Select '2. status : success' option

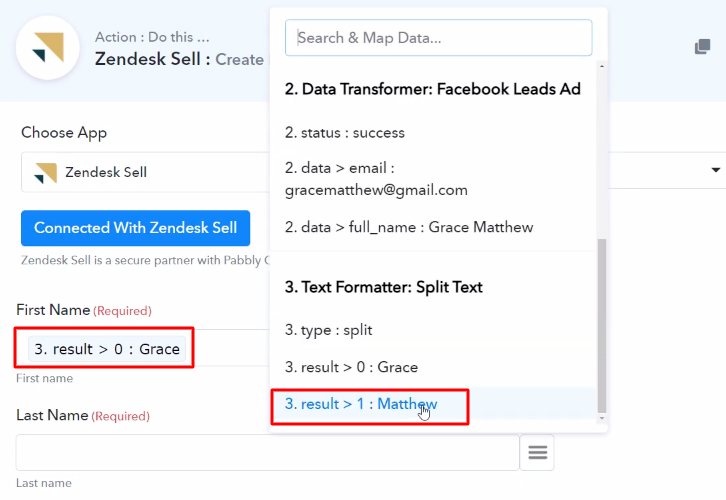[x=345, y=133]
